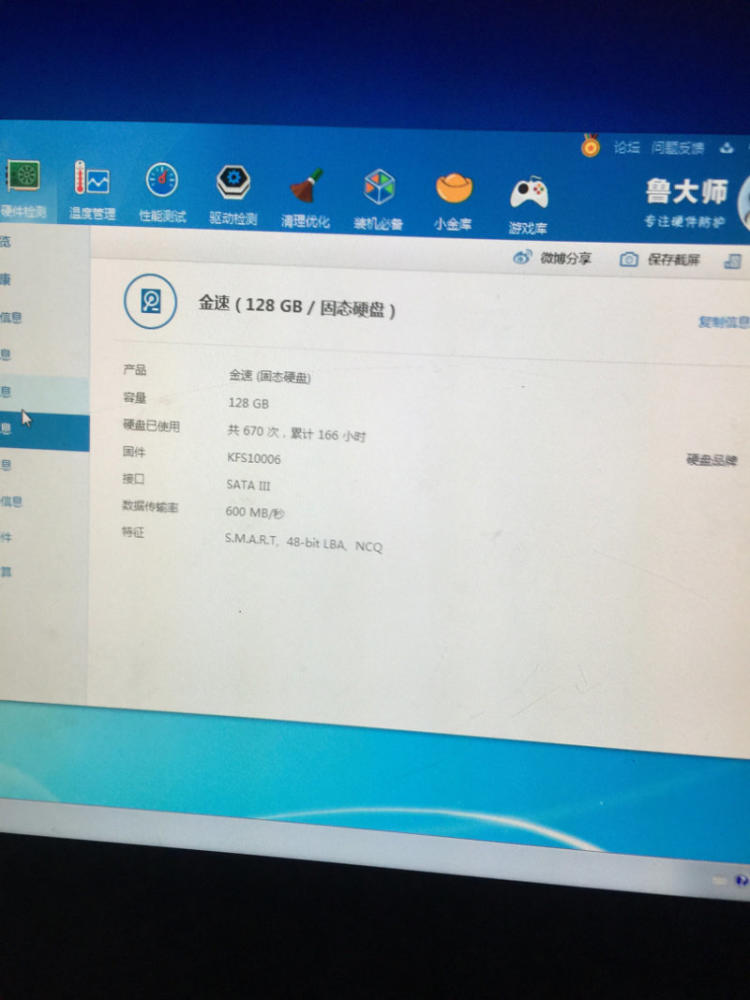The height and width of the screenshot is (1000, 750).
Task: Open the 性能测试 performance test gauge
Action: click(162, 193)
